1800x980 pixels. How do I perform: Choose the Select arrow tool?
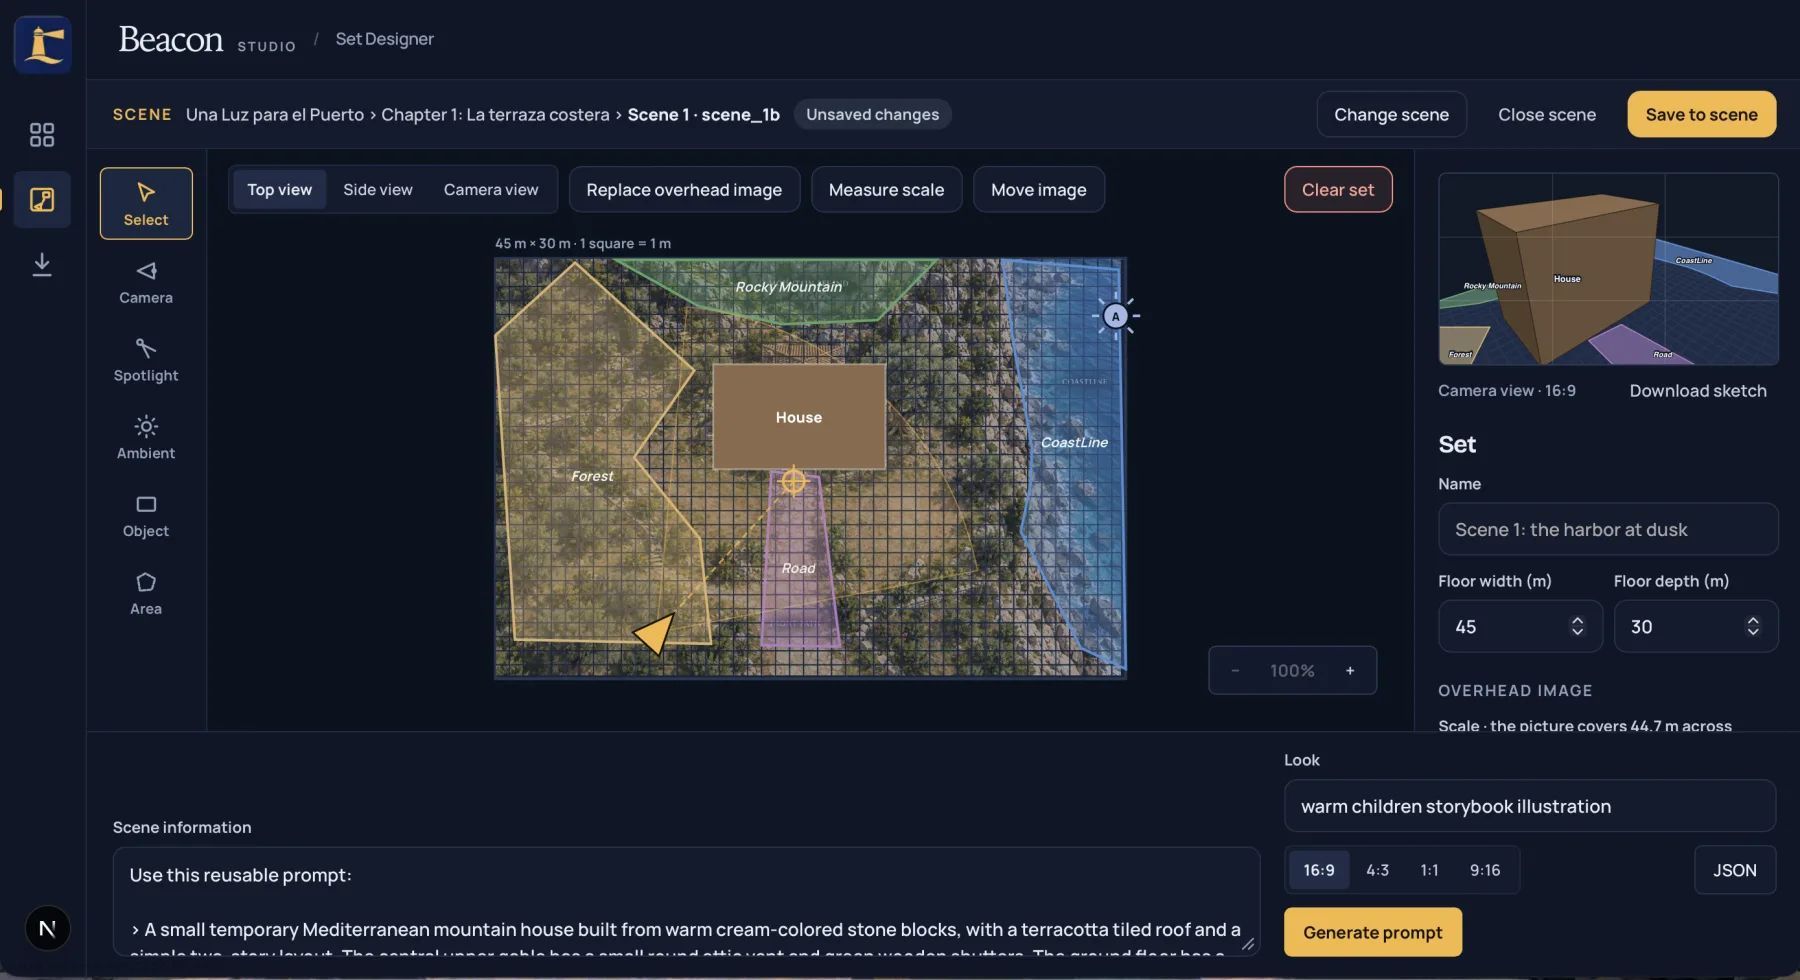[146, 203]
